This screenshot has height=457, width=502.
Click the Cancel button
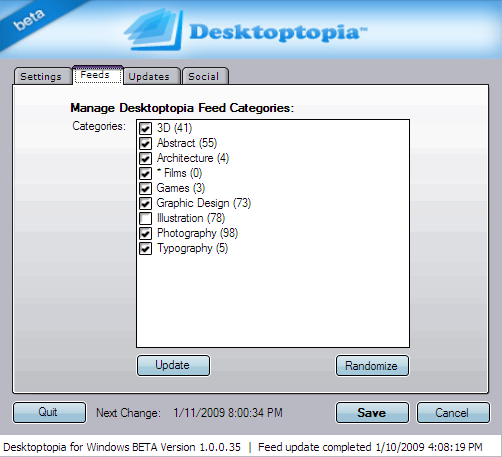point(453,413)
